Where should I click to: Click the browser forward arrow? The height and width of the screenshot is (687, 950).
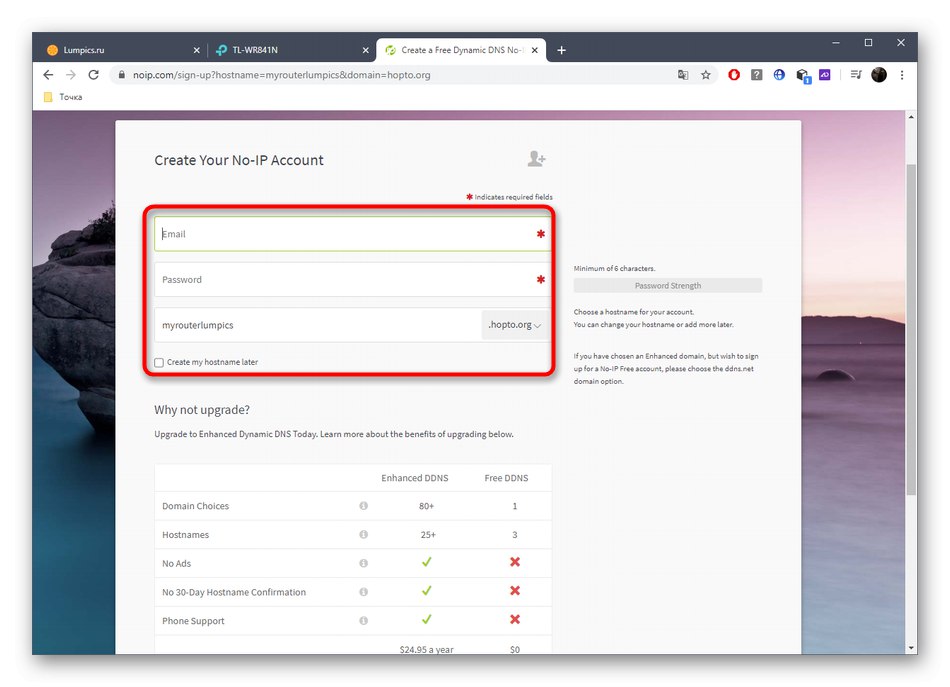(x=71, y=75)
